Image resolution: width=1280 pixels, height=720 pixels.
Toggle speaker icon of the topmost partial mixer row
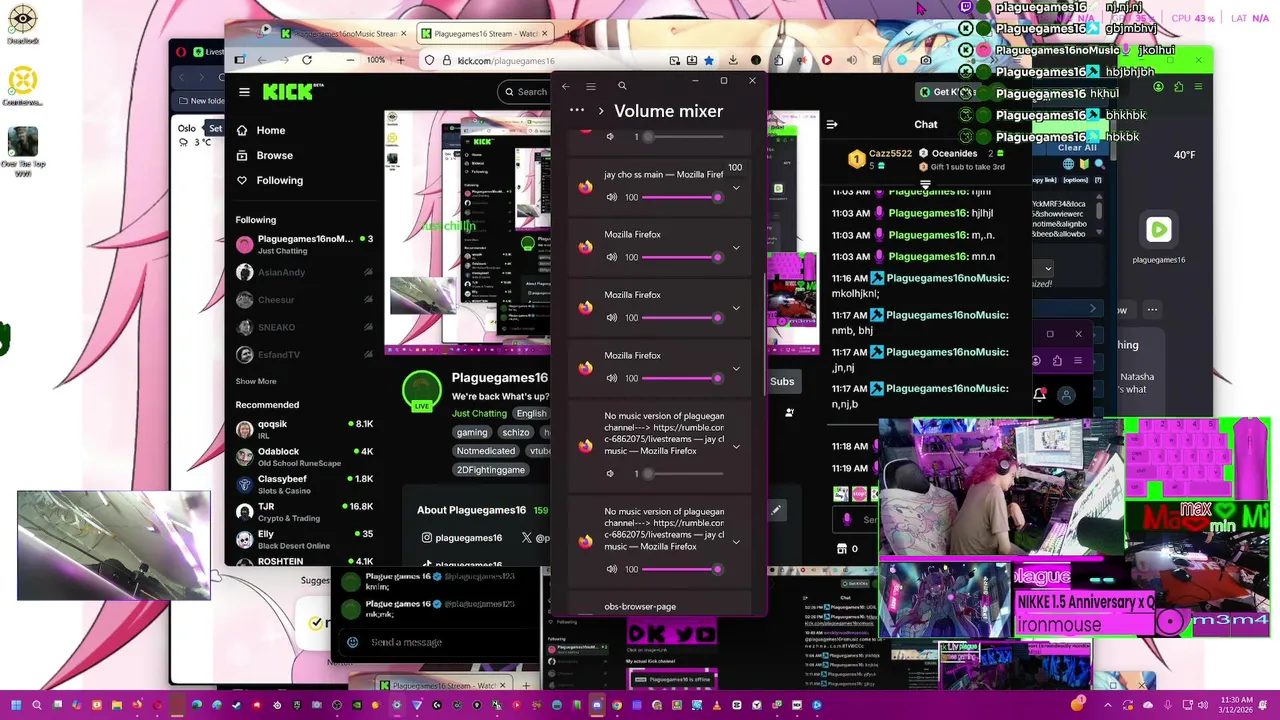point(611,136)
